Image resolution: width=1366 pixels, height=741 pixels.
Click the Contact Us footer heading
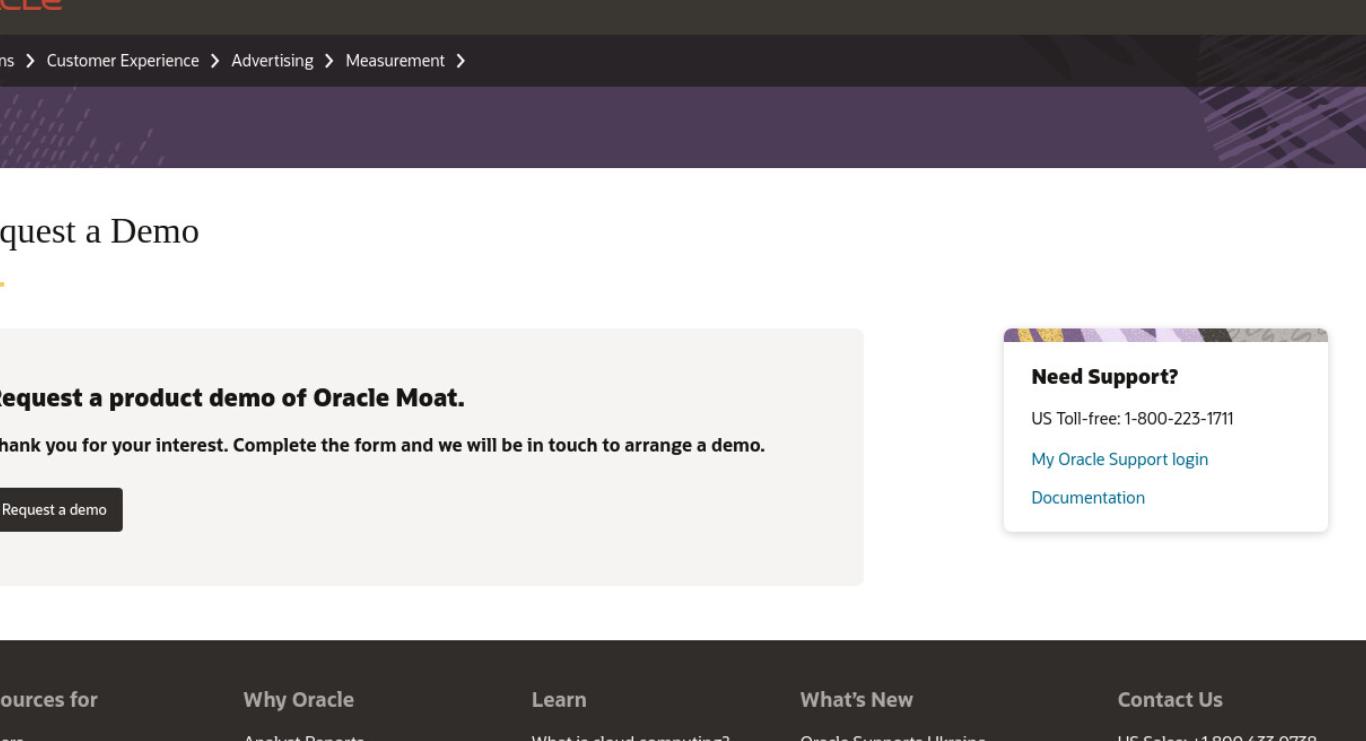1169,699
